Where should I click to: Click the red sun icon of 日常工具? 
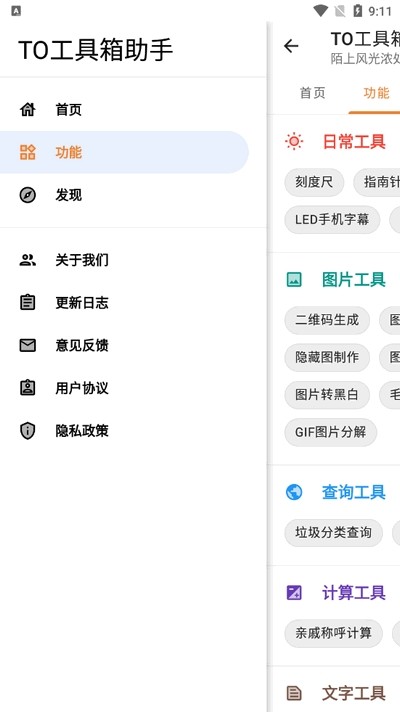[294, 142]
